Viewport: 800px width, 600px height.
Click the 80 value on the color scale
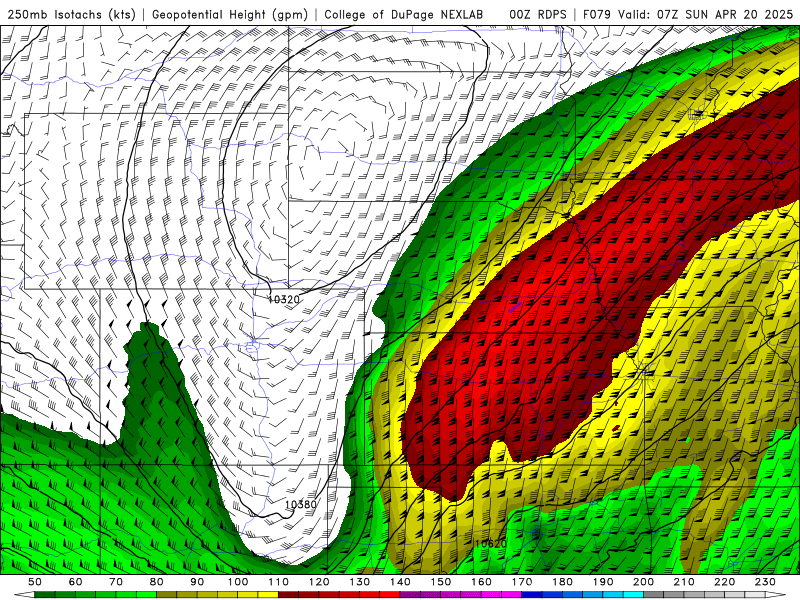pos(157,582)
